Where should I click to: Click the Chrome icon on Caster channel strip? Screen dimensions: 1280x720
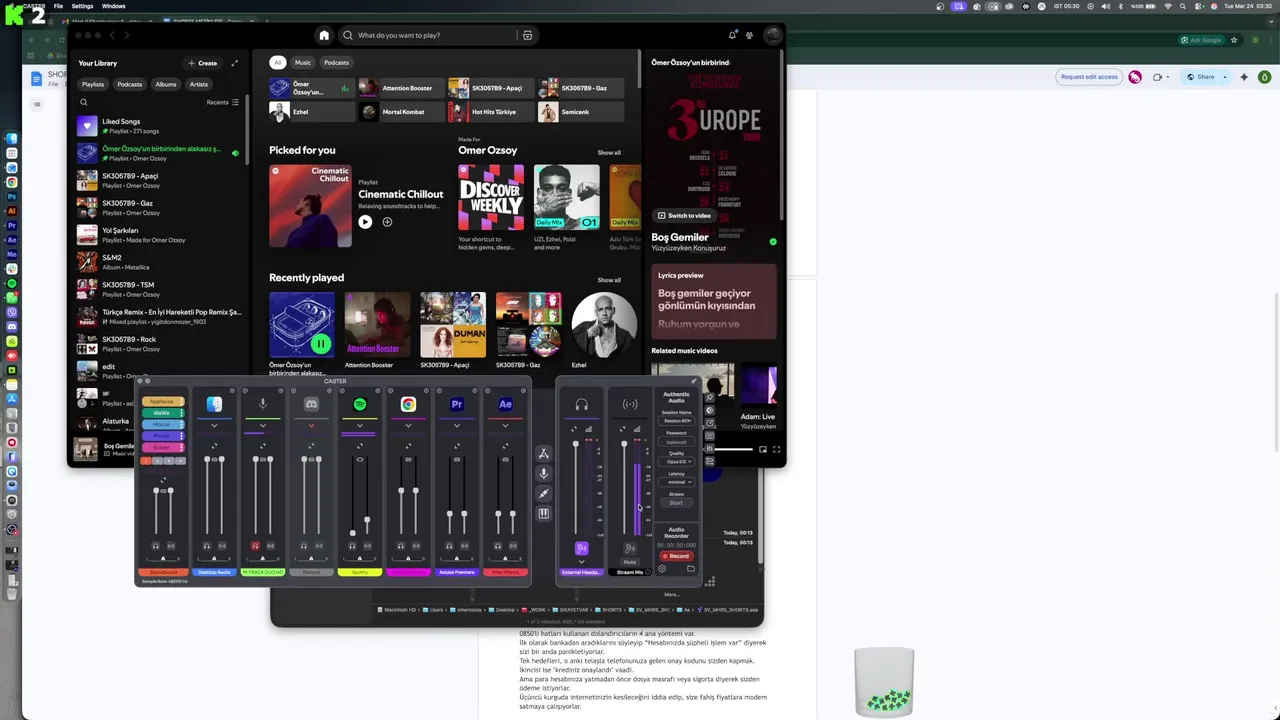coord(408,404)
